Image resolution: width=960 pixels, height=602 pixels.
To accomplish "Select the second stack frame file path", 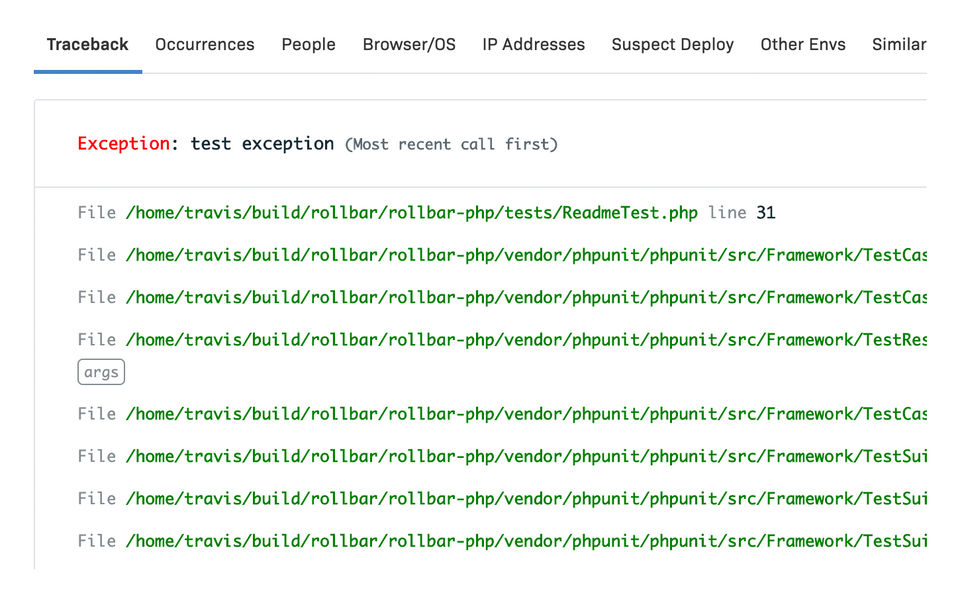I will pyautogui.click(x=526, y=255).
